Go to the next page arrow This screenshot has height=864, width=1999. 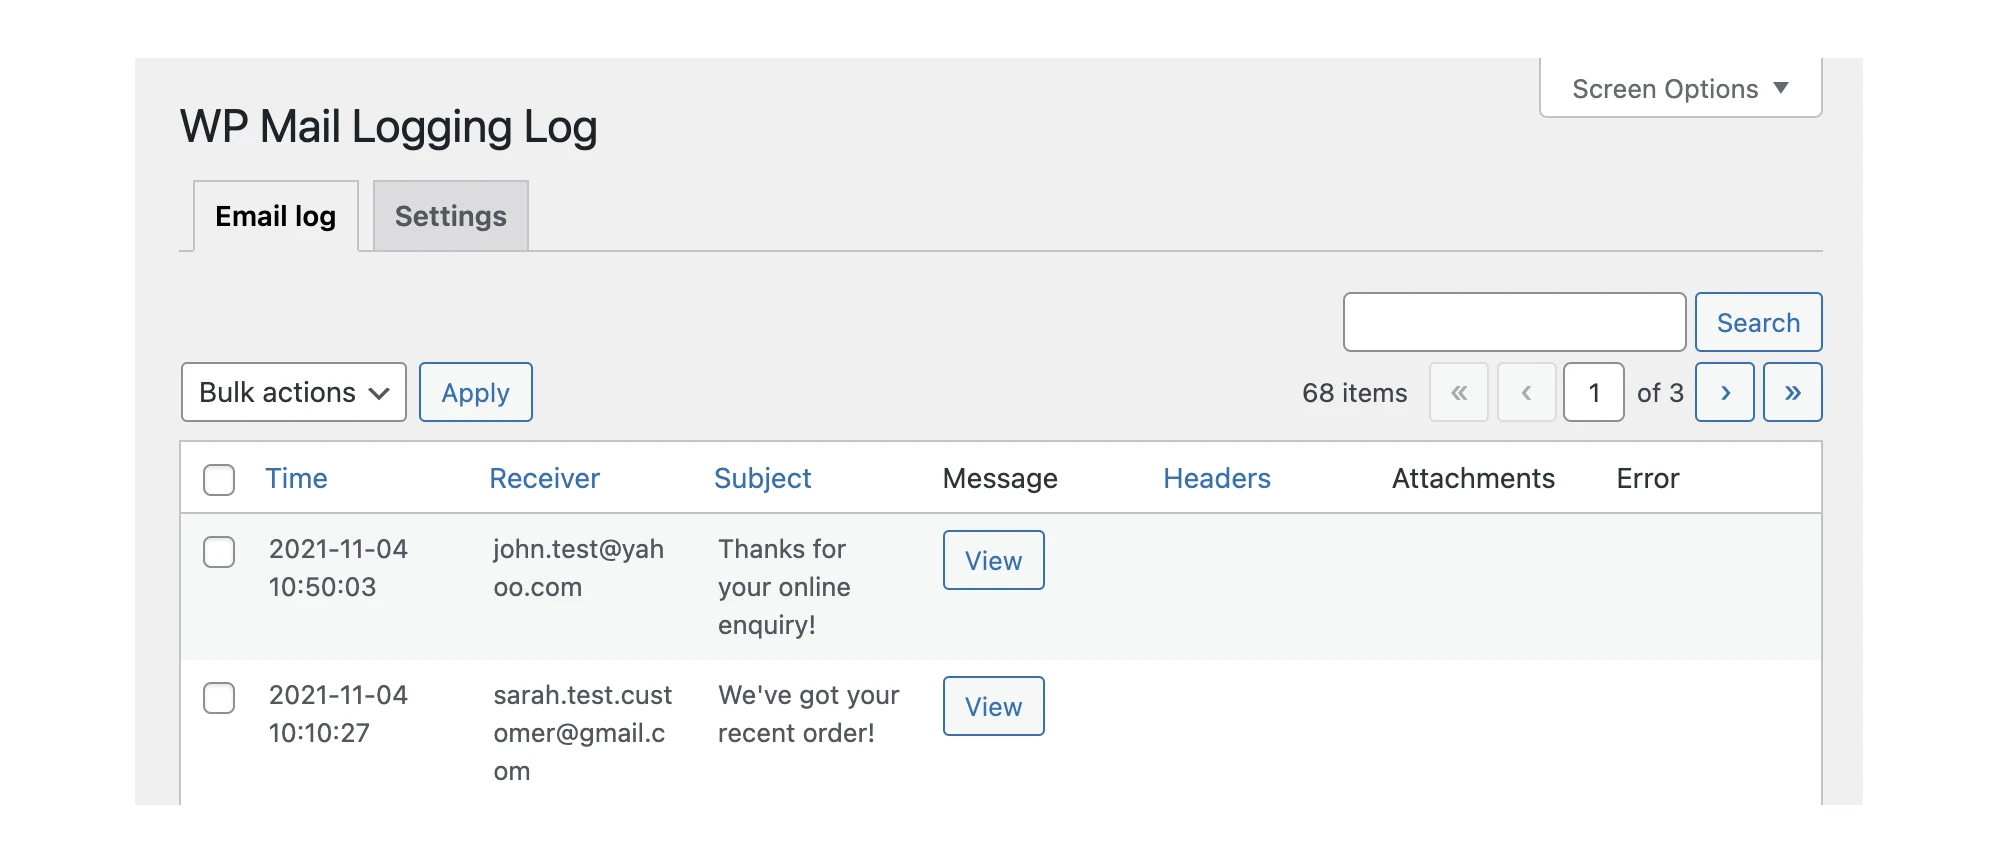pyautogui.click(x=1724, y=392)
